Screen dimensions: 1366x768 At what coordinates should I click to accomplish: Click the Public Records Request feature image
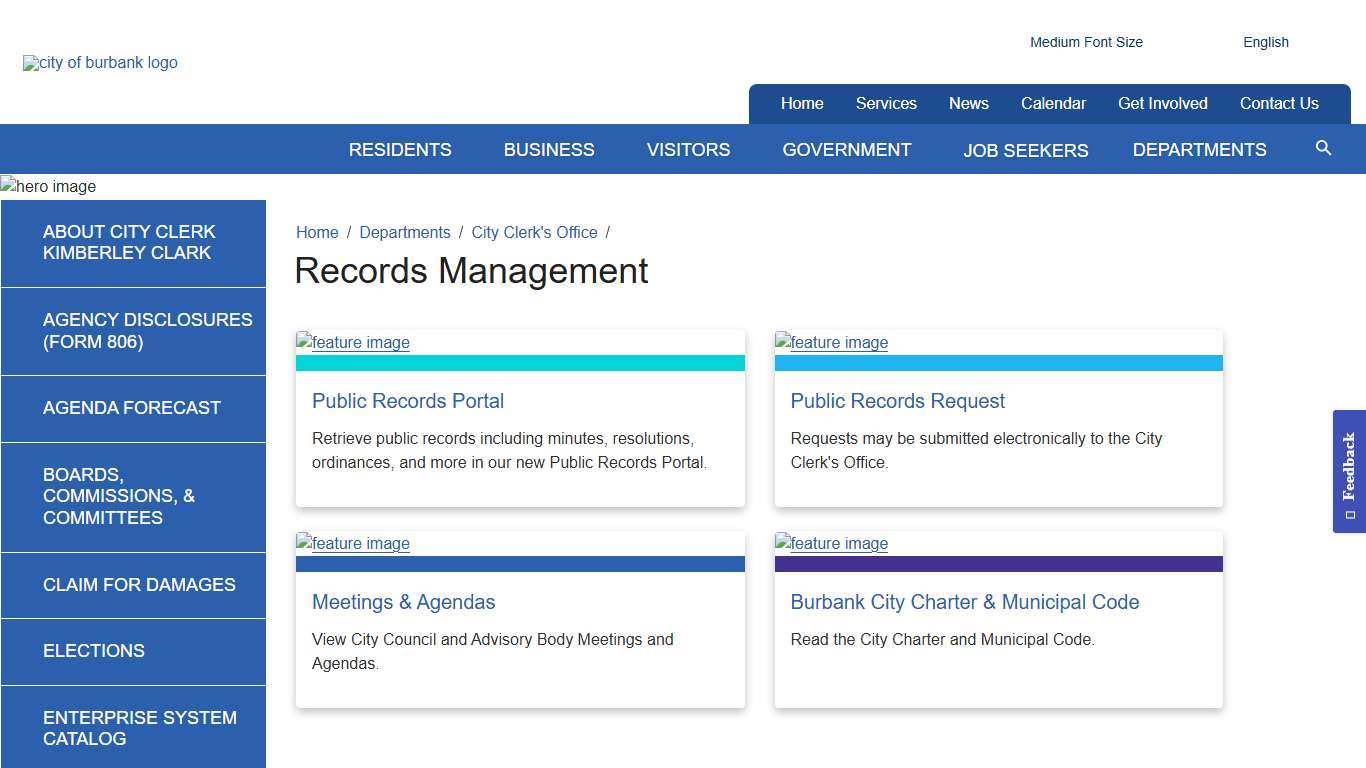pos(831,343)
